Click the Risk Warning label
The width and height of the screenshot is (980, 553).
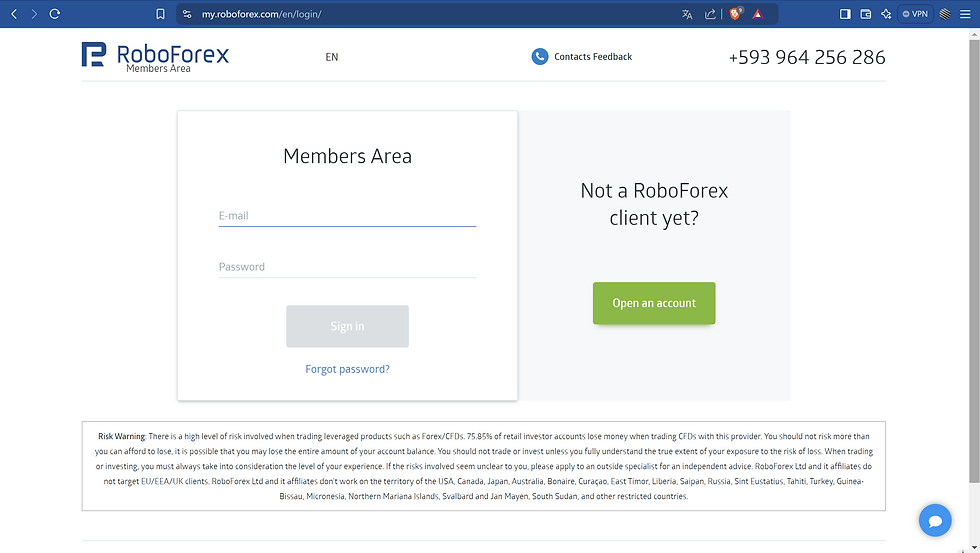(122, 436)
